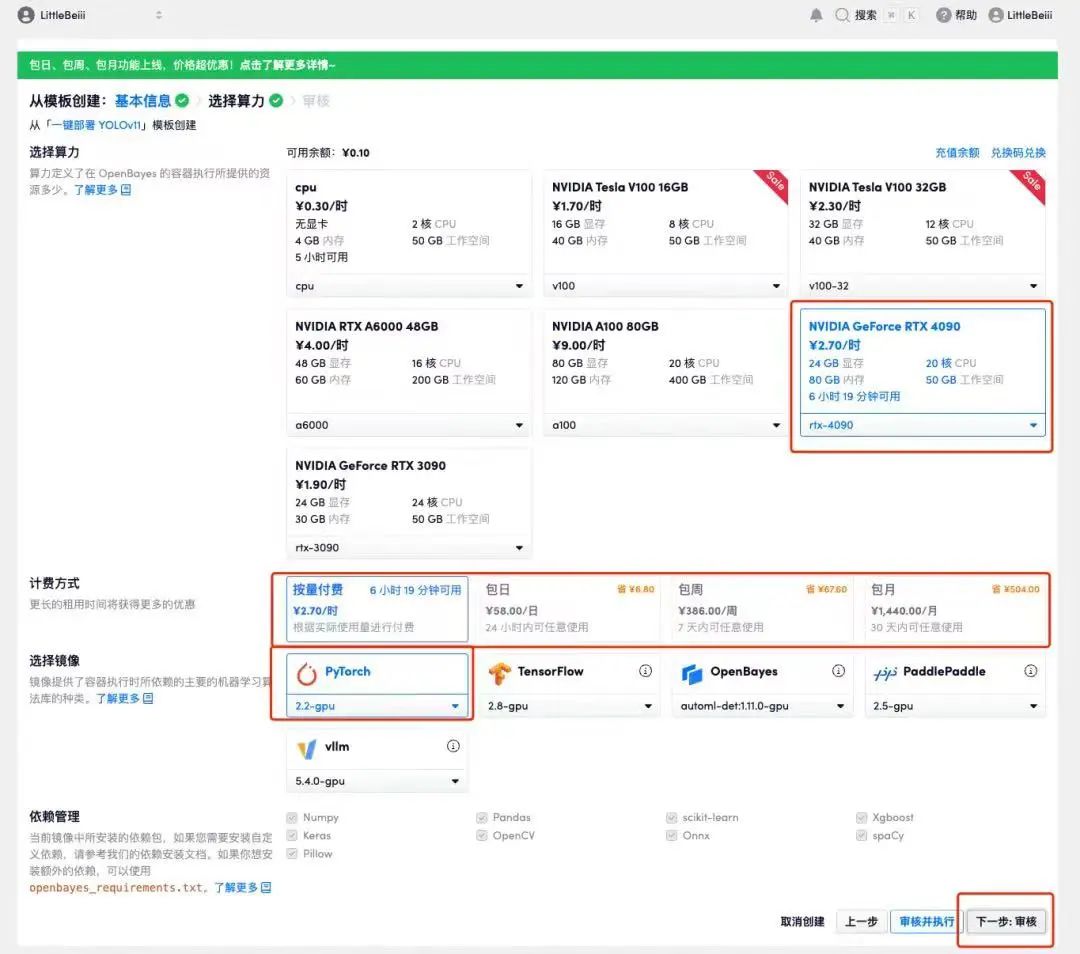Click the vllm info icon
Viewport: 1080px width, 954px height.
(x=453, y=746)
